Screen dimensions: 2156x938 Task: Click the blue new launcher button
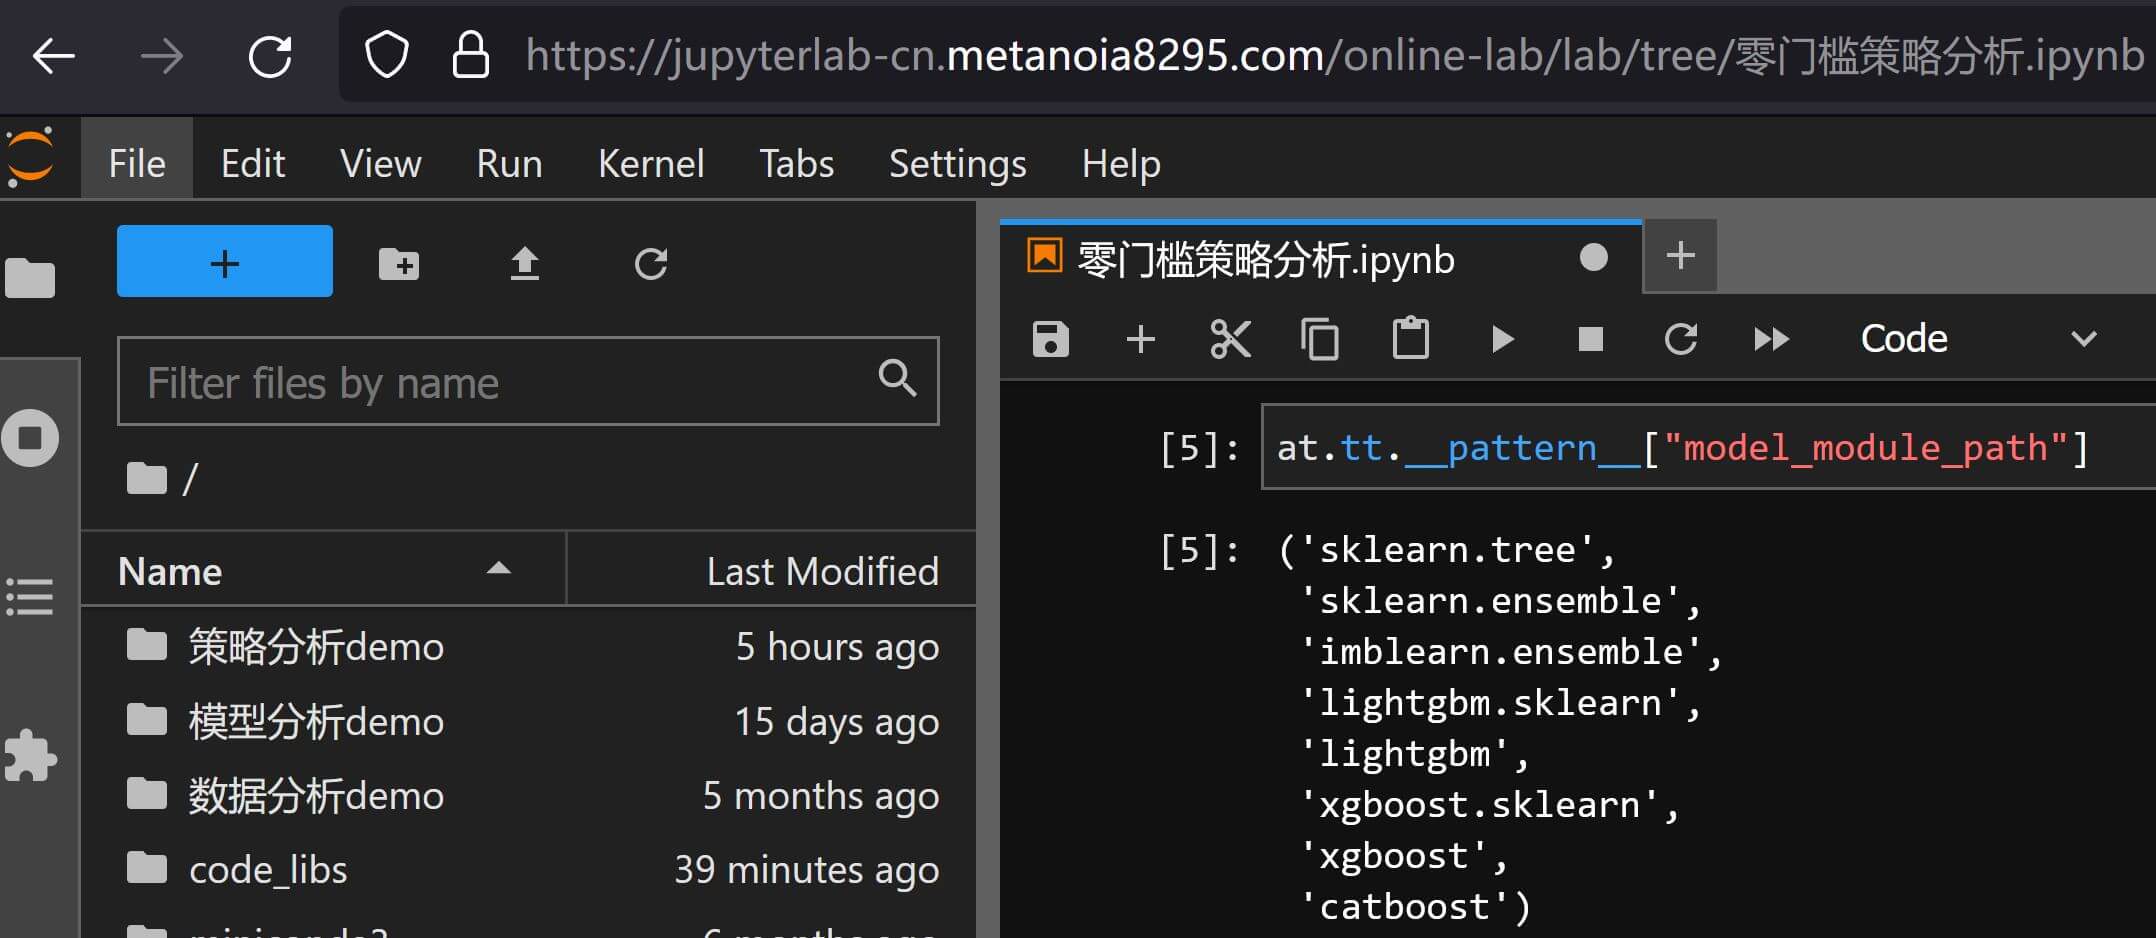(225, 262)
